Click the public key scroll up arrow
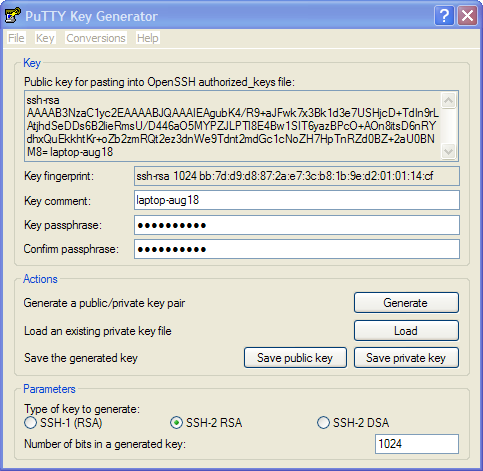 tap(449, 100)
